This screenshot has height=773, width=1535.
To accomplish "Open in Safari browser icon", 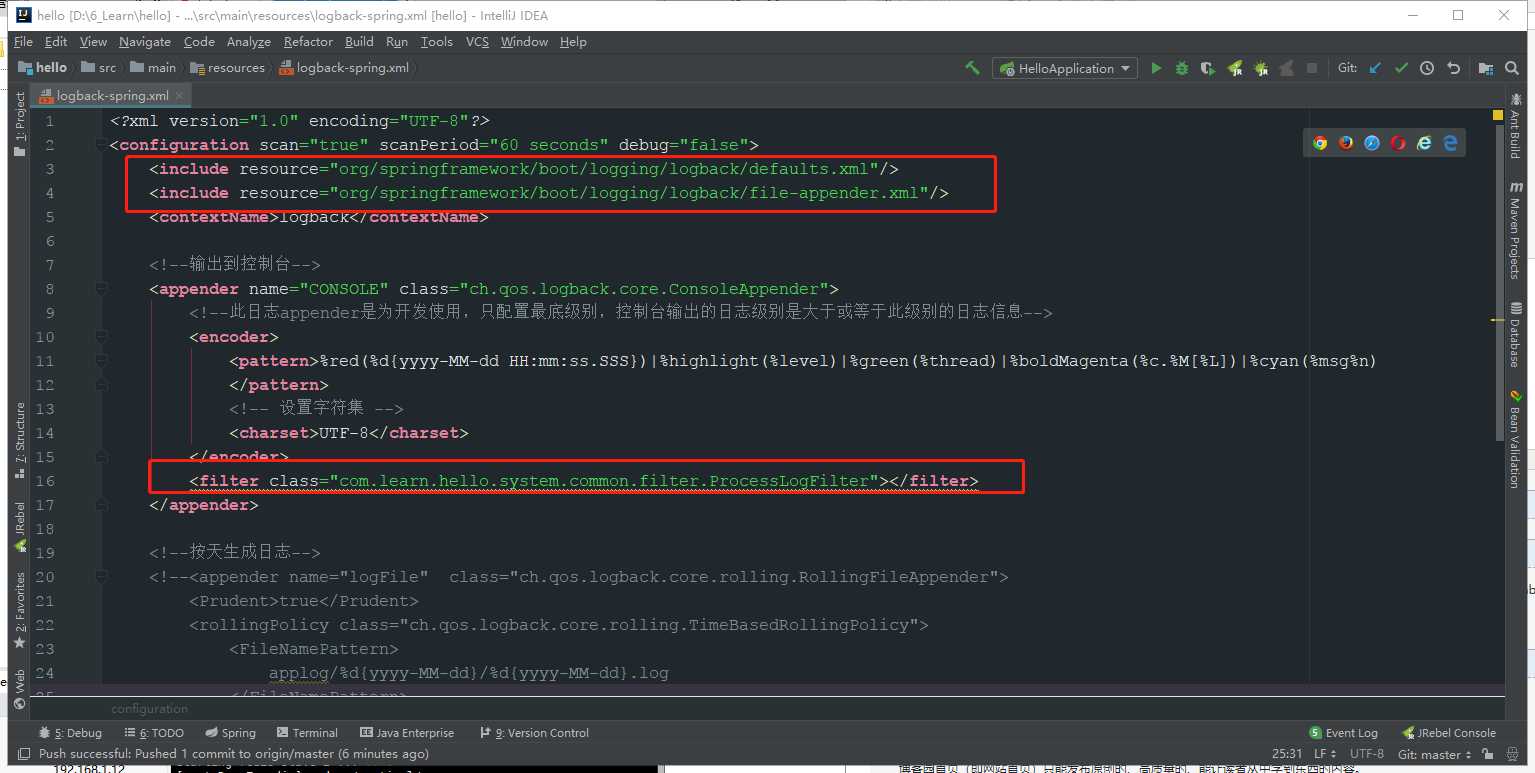I will pos(1372,143).
